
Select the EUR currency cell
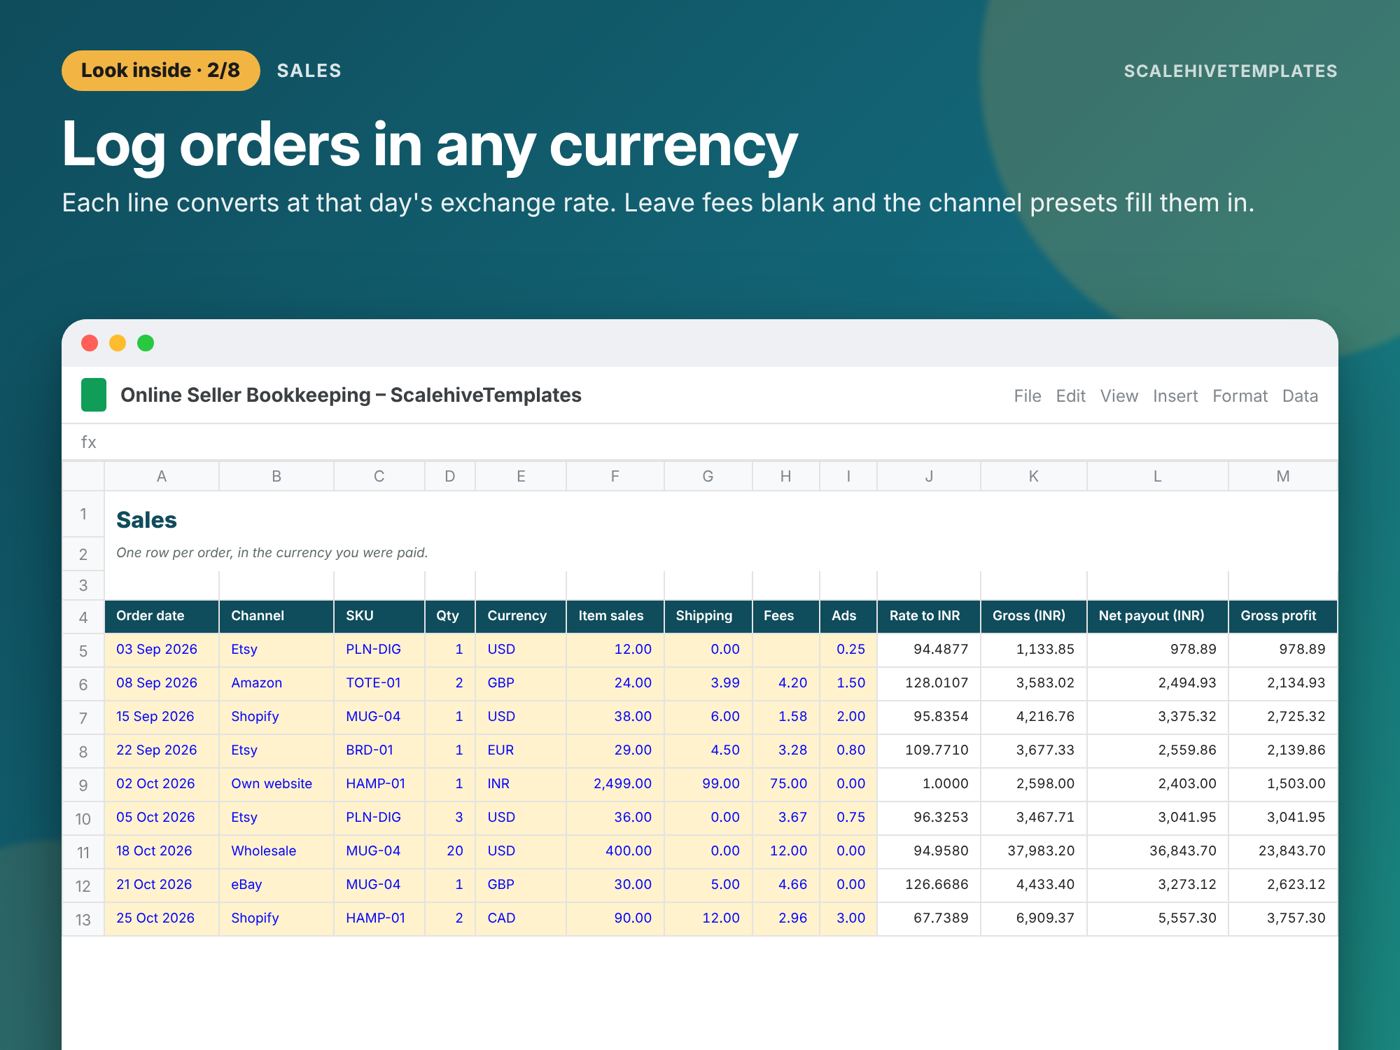pyautogui.click(x=520, y=750)
